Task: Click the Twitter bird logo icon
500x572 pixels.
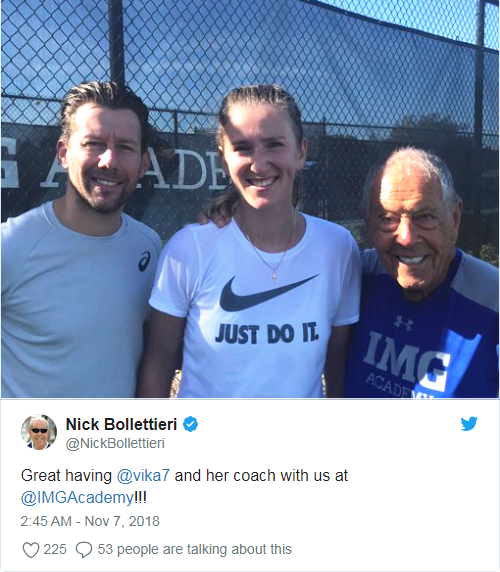Action: (469, 424)
